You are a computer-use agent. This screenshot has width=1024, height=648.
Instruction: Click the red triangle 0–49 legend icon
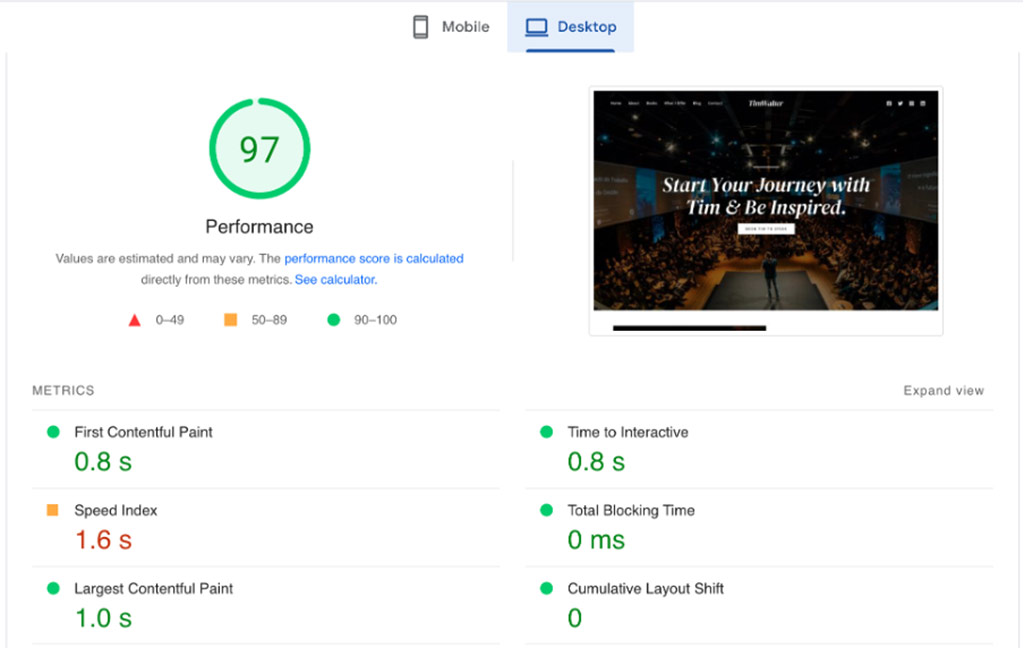click(134, 320)
